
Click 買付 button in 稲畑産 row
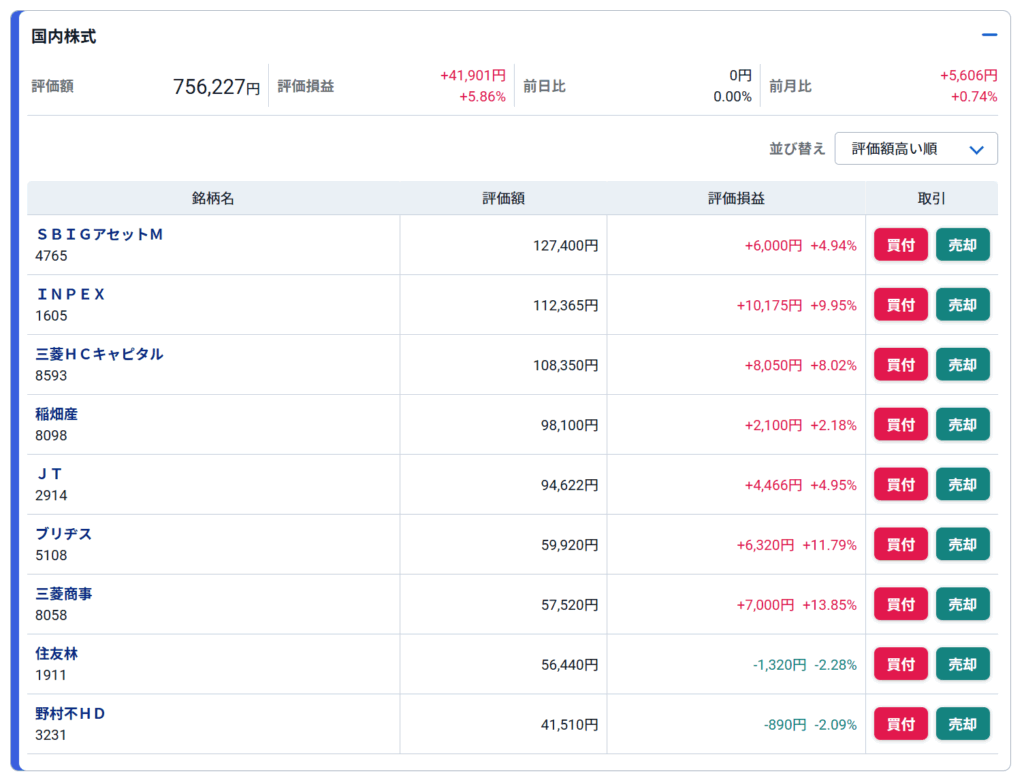click(901, 425)
